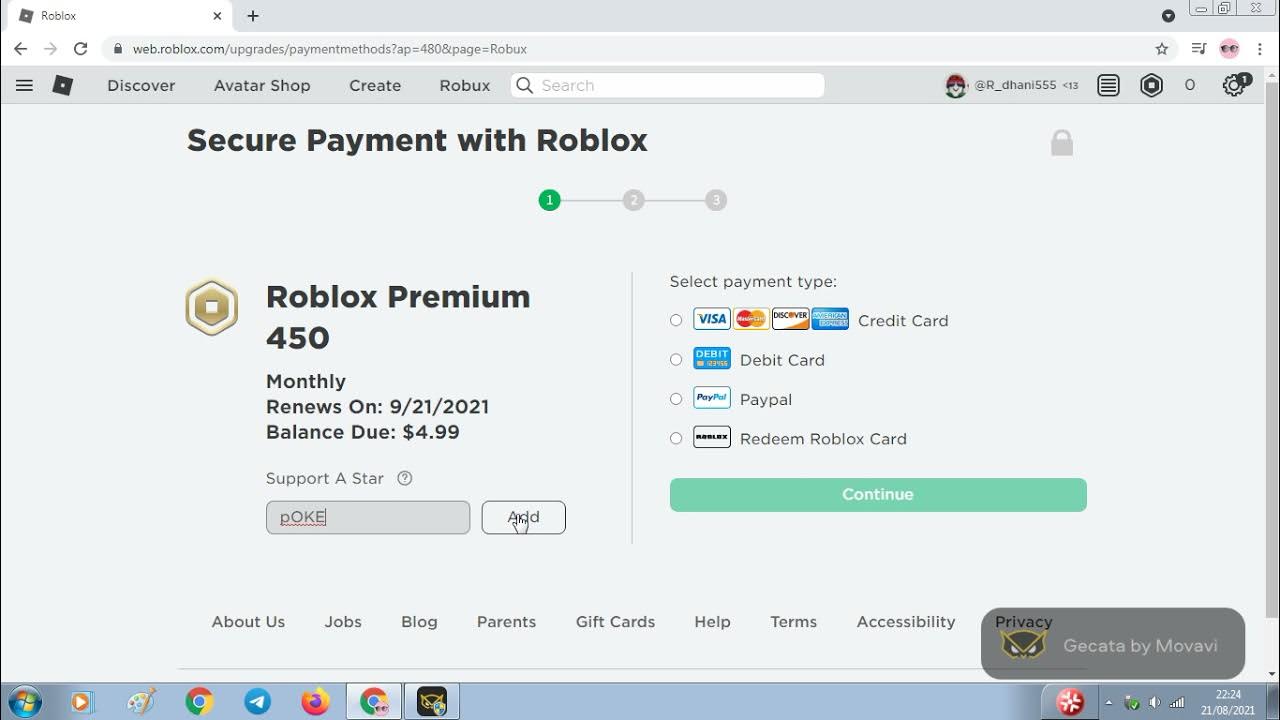Click the American Express logo

(830, 319)
